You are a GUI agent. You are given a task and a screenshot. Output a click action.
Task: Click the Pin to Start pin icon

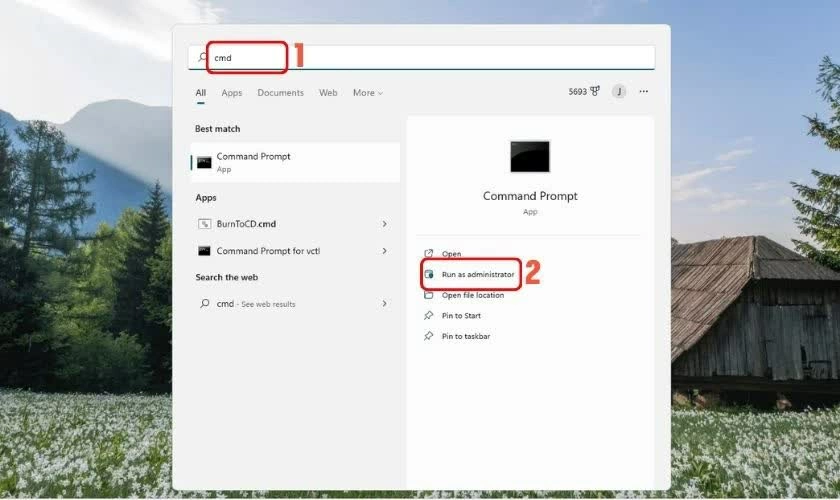click(x=429, y=316)
